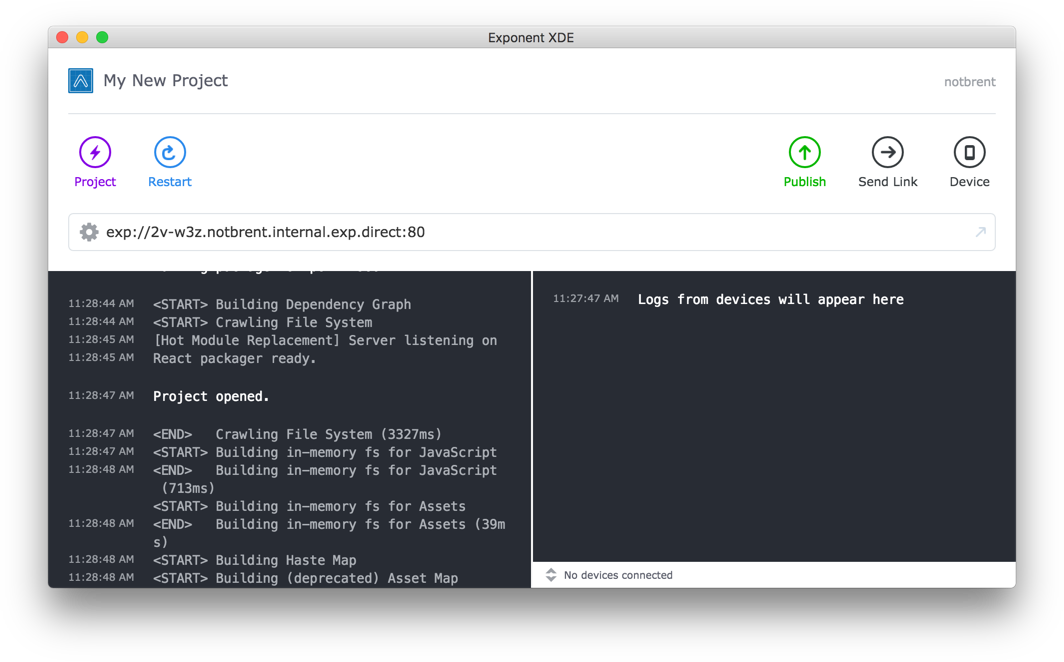Open URL settings gear icon

pos(89,232)
